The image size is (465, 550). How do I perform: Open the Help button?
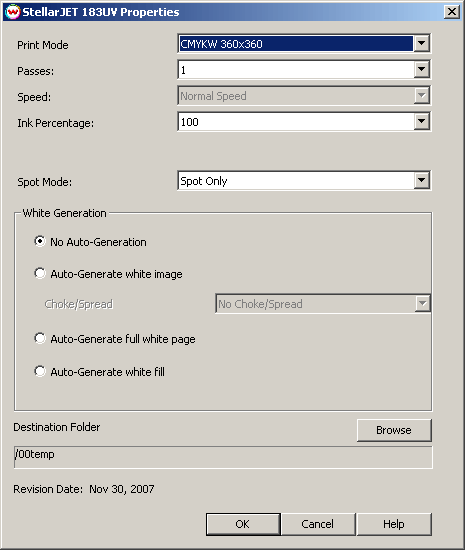tap(394, 524)
